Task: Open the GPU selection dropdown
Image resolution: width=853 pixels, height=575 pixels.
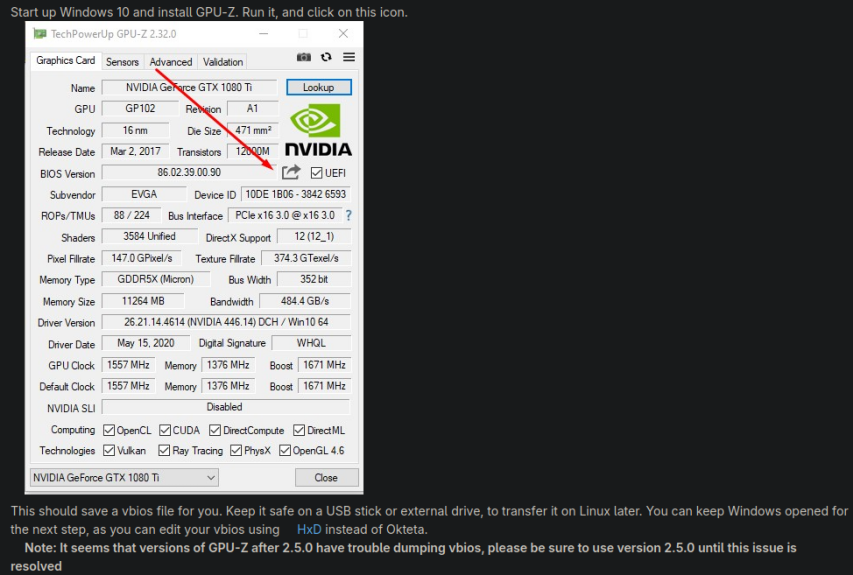Action: (x=125, y=478)
